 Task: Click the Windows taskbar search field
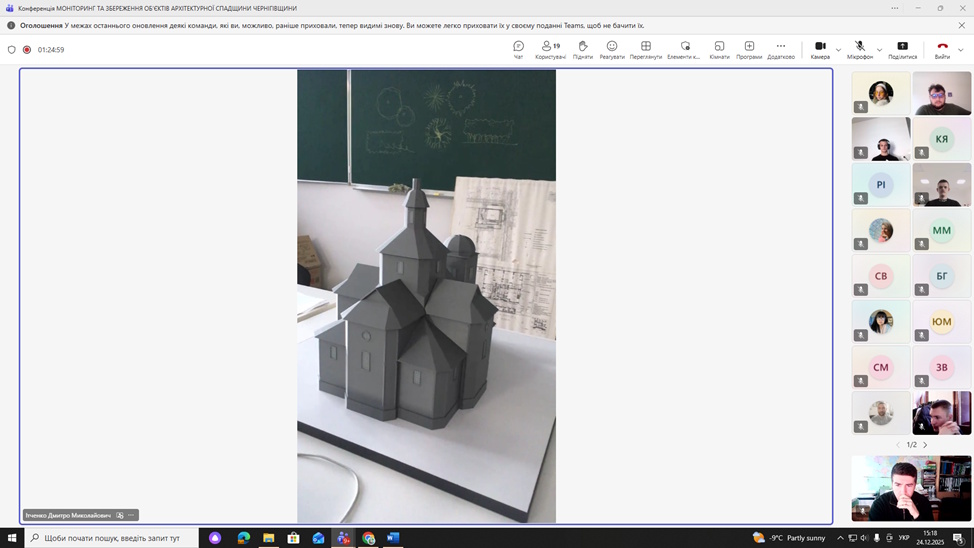click(x=110, y=538)
